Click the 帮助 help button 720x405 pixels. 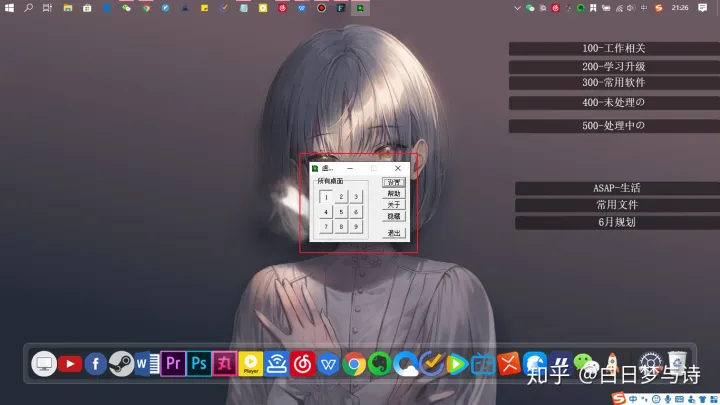tap(394, 193)
